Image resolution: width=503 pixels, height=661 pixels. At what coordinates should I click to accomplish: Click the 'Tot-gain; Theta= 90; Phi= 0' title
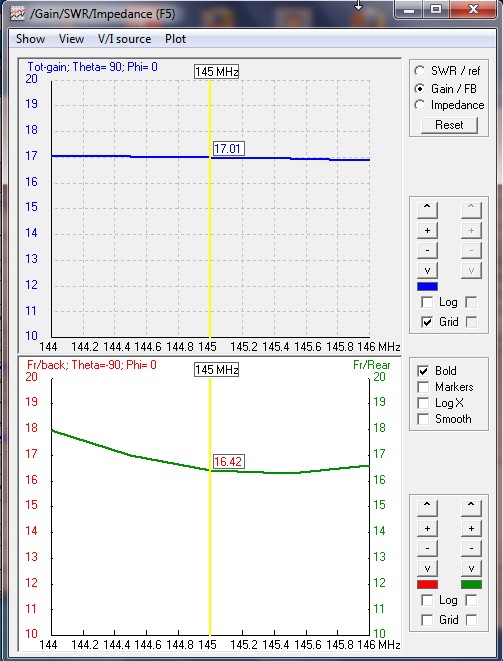click(92, 67)
